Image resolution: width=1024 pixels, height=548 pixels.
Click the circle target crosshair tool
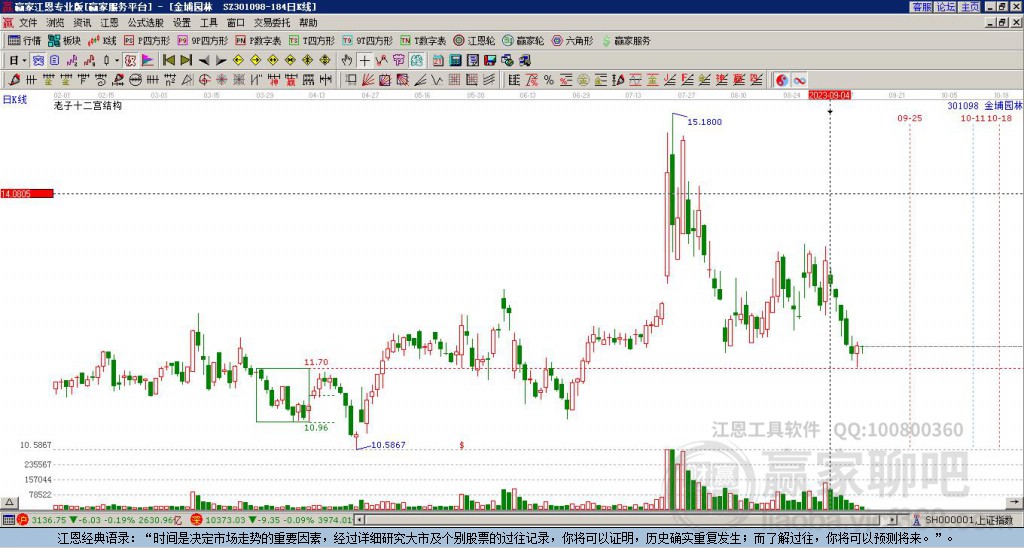pyautogui.click(x=204, y=80)
